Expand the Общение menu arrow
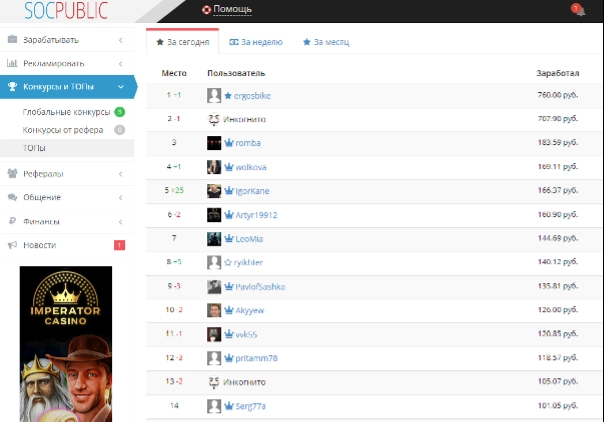The width and height of the screenshot is (604, 422). (121, 198)
